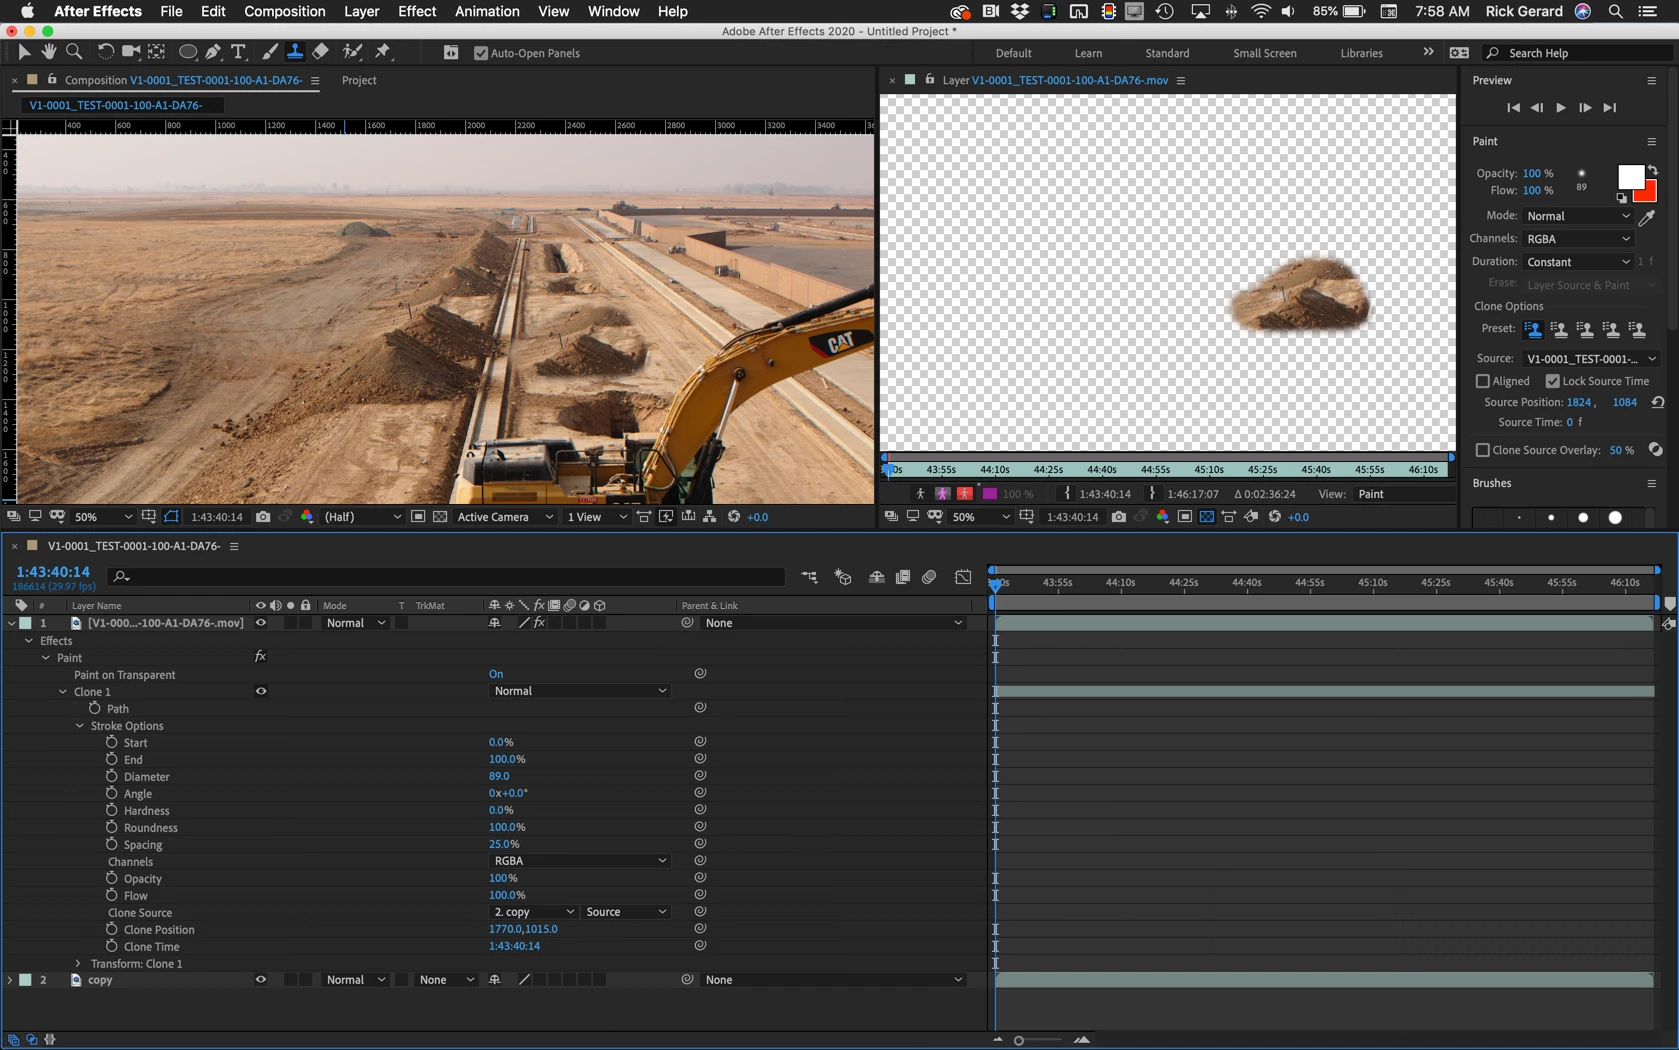Viewport: 1679px width, 1050px height.
Task: Enable the Aligned checkbox
Action: [x=1483, y=381]
